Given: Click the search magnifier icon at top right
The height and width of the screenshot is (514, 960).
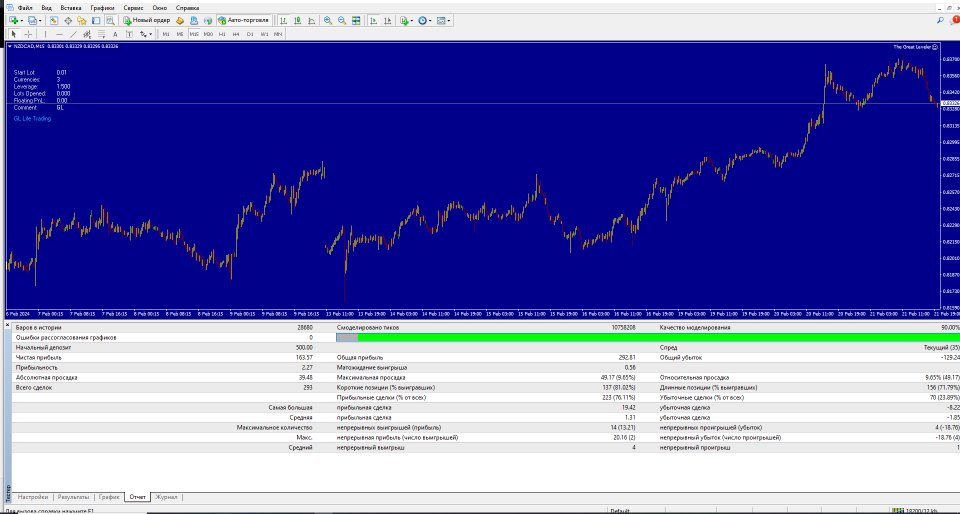Looking at the screenshot, I should 940,20.
